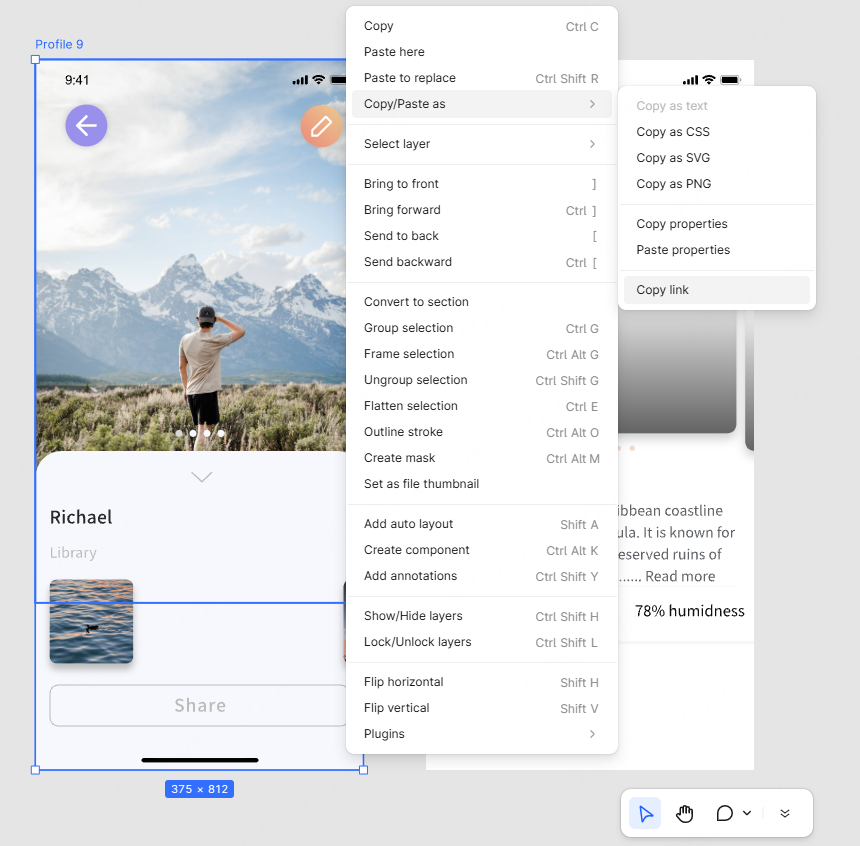Click the Profile 9 frame label
This screenshot has height=846, width=860.
59,45
